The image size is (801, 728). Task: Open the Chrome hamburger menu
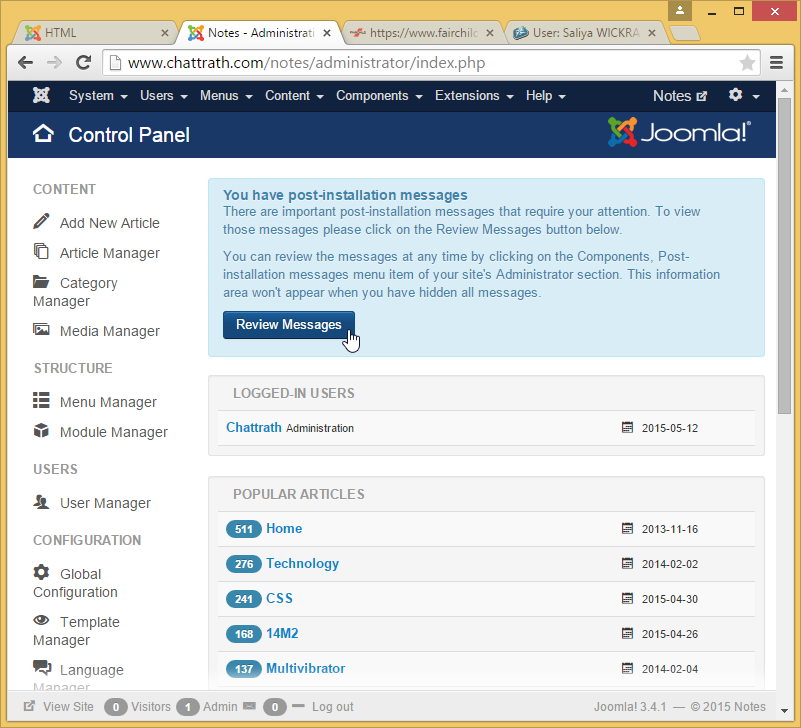777,63
